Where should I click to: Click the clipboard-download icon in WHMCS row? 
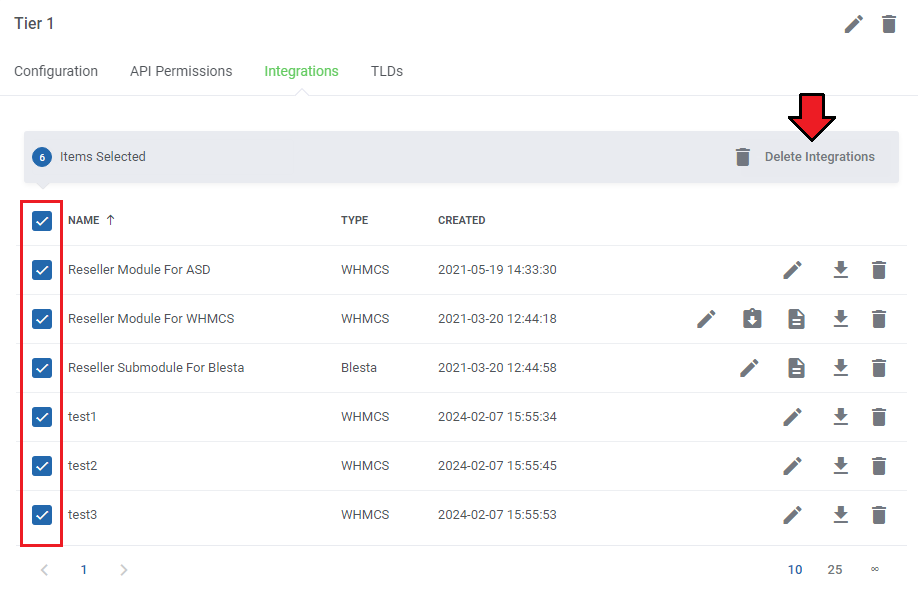pos(752,319)
